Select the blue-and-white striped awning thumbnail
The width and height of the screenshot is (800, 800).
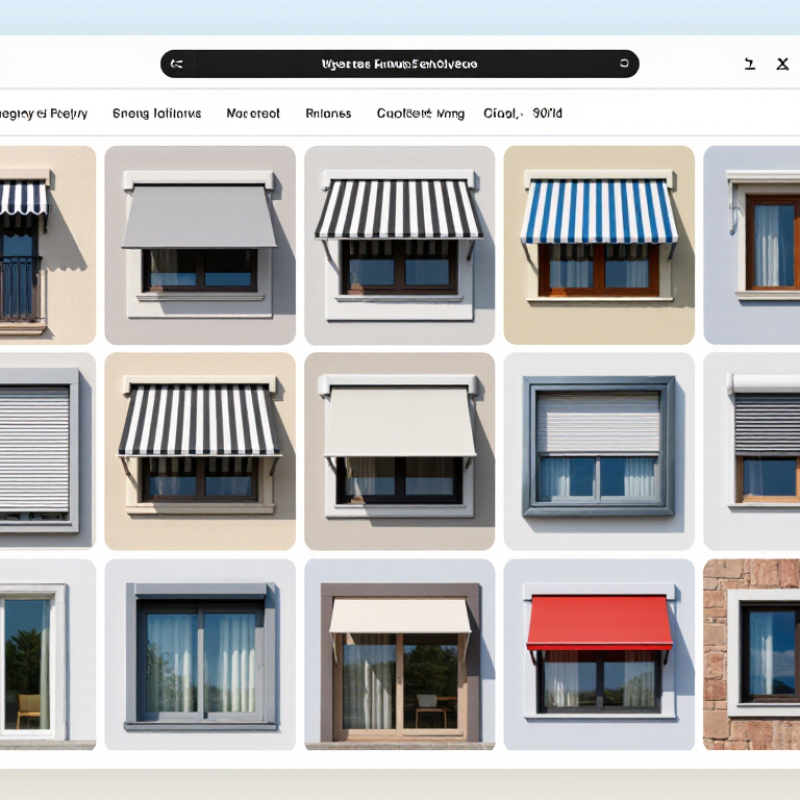tap(599, 245)
